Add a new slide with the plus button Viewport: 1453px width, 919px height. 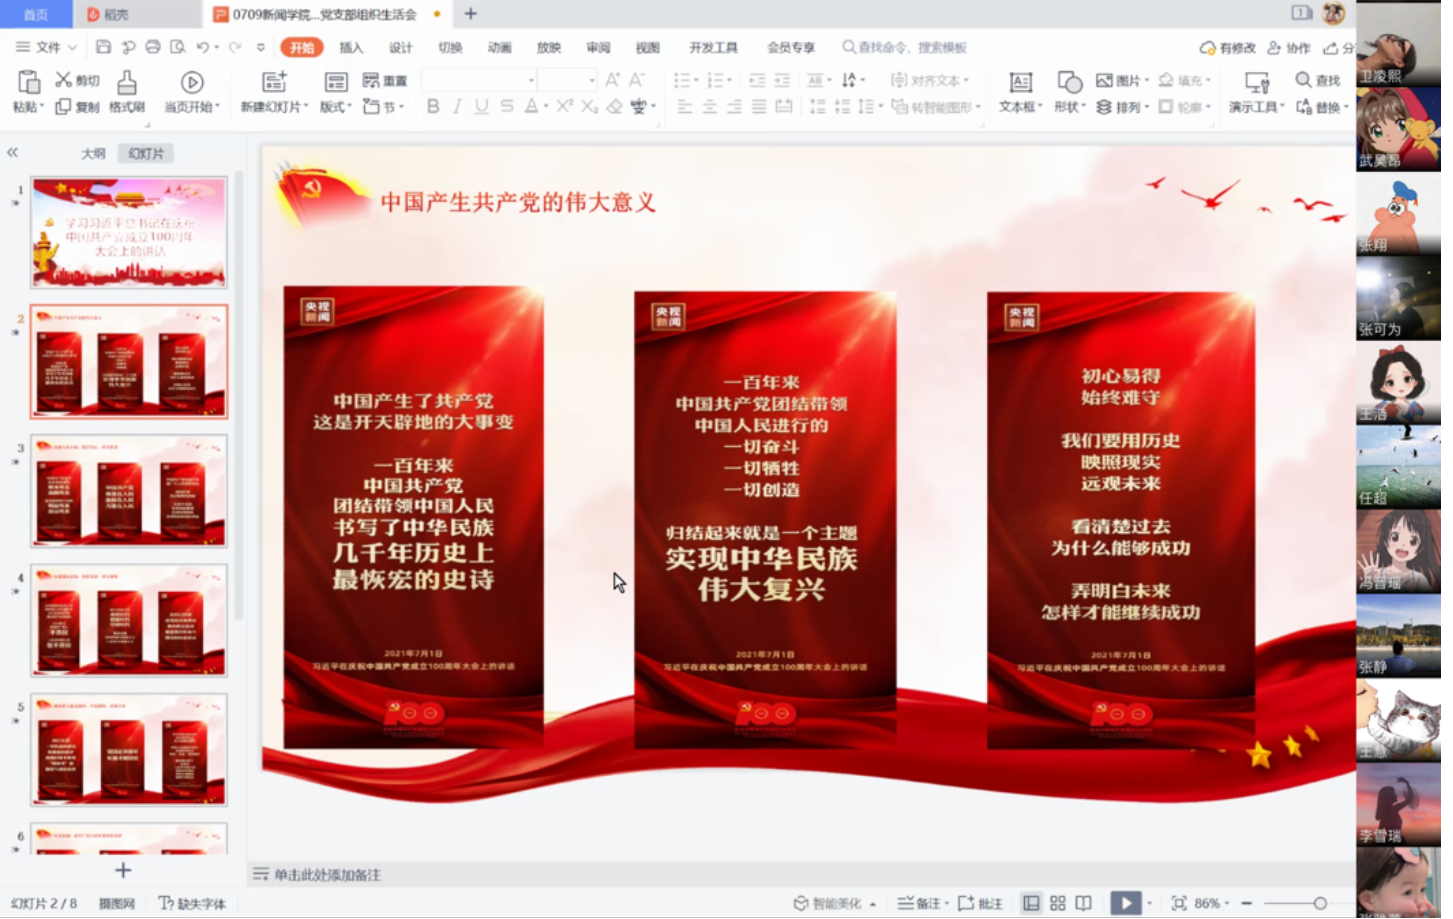123,870
